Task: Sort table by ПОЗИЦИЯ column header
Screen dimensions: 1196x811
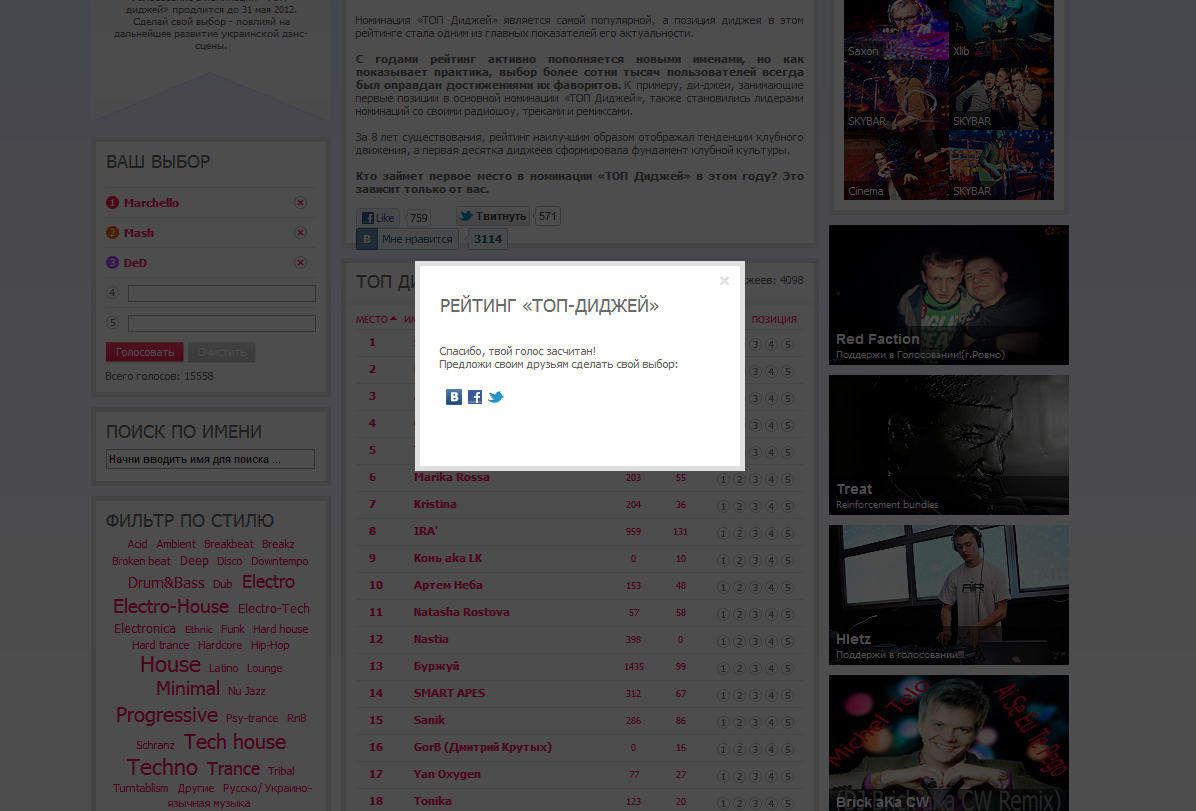Action: pos(774,320)
